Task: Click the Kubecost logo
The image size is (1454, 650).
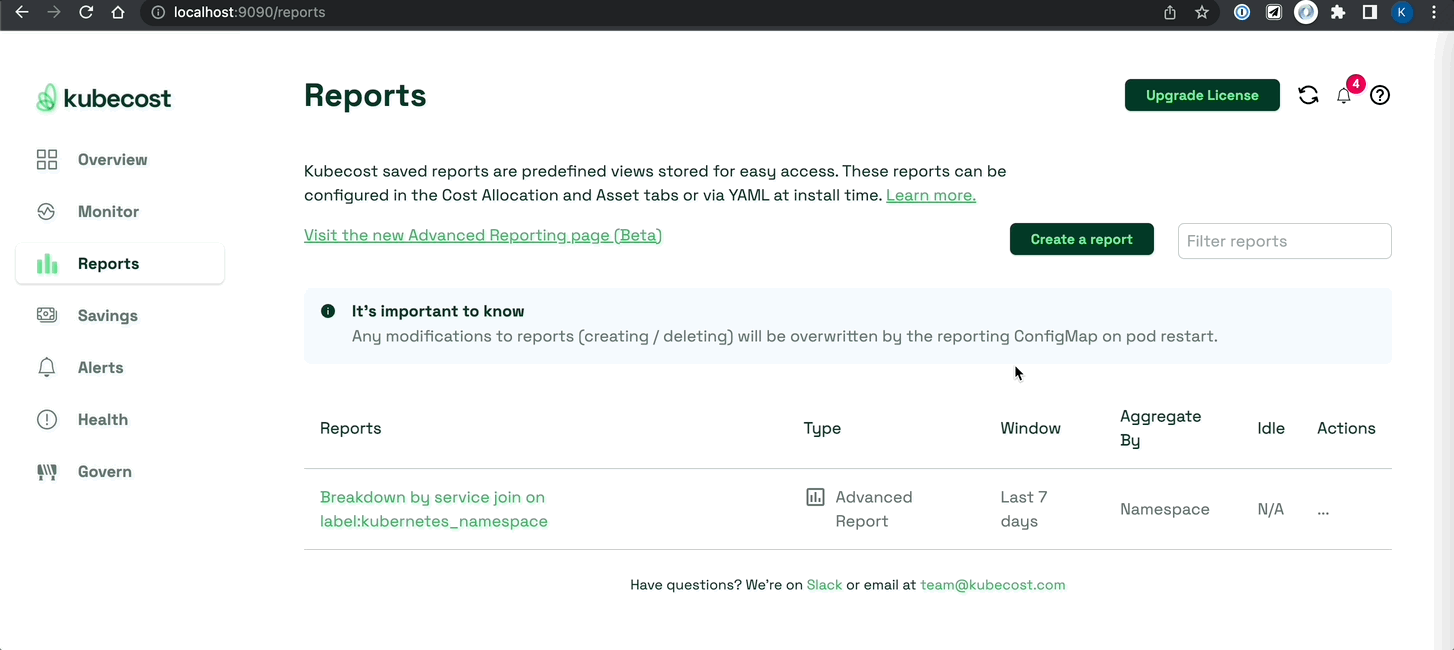Action: pos(103,98)
